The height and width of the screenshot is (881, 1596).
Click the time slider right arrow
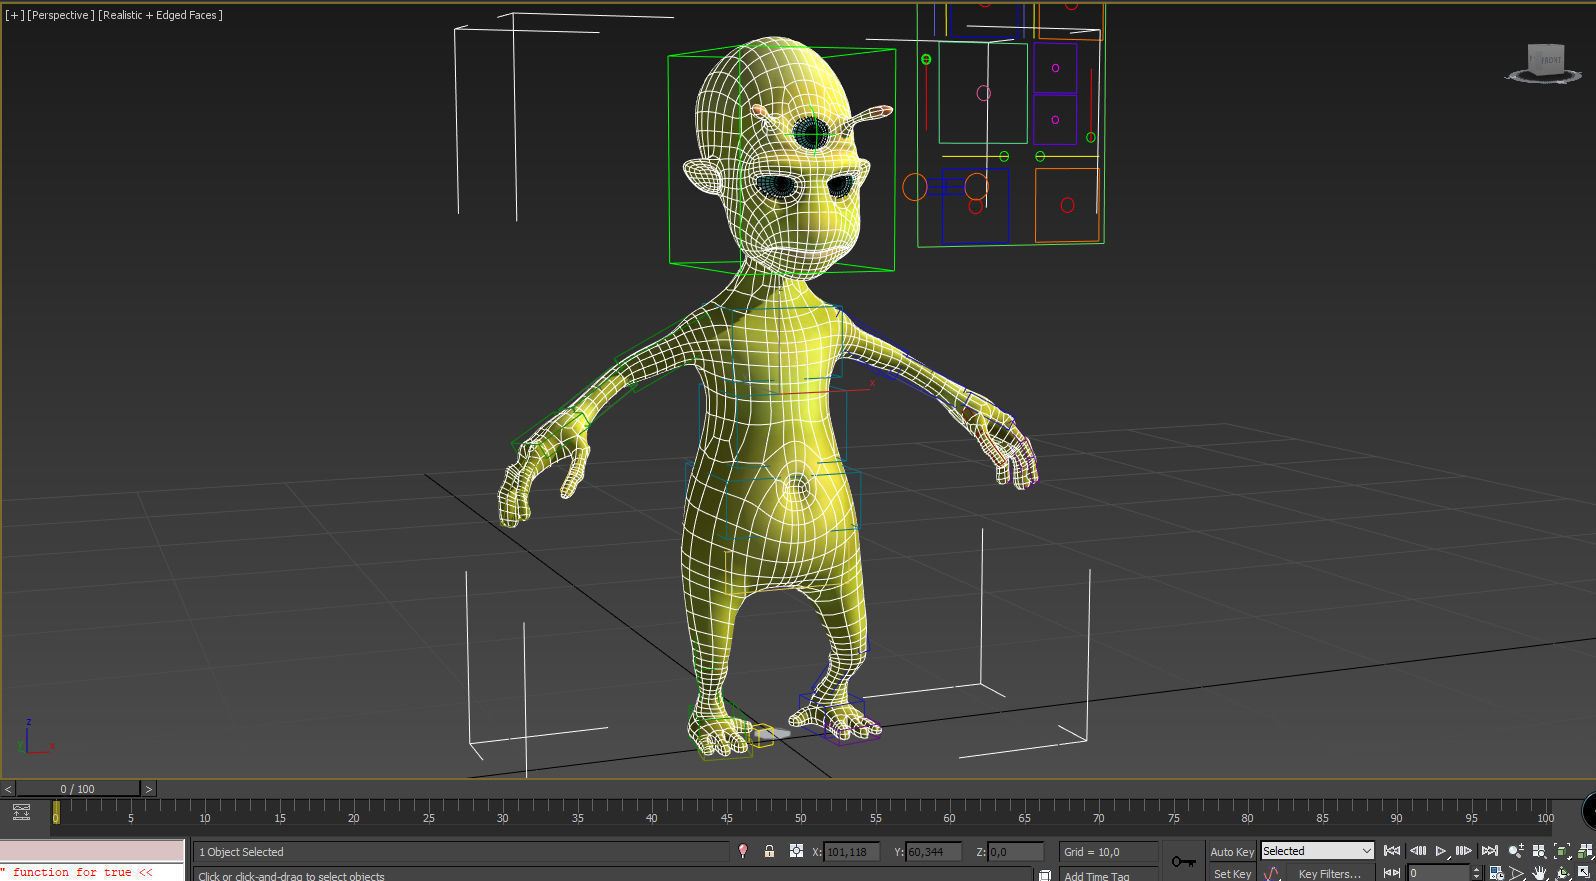148,789
